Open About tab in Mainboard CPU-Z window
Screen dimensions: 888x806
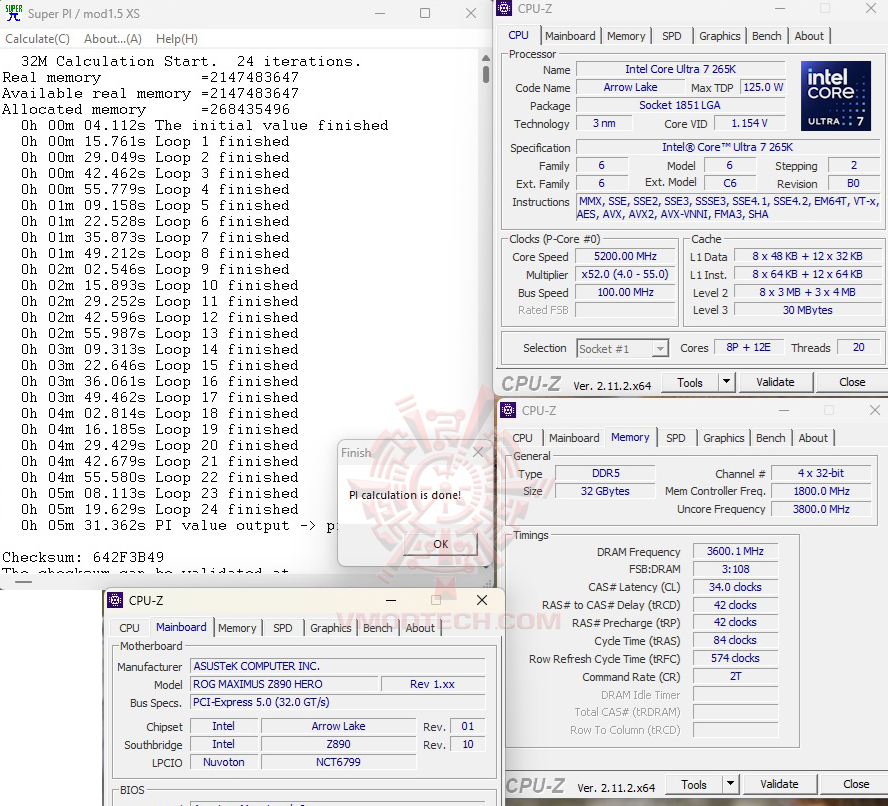(x=420, y=628)
